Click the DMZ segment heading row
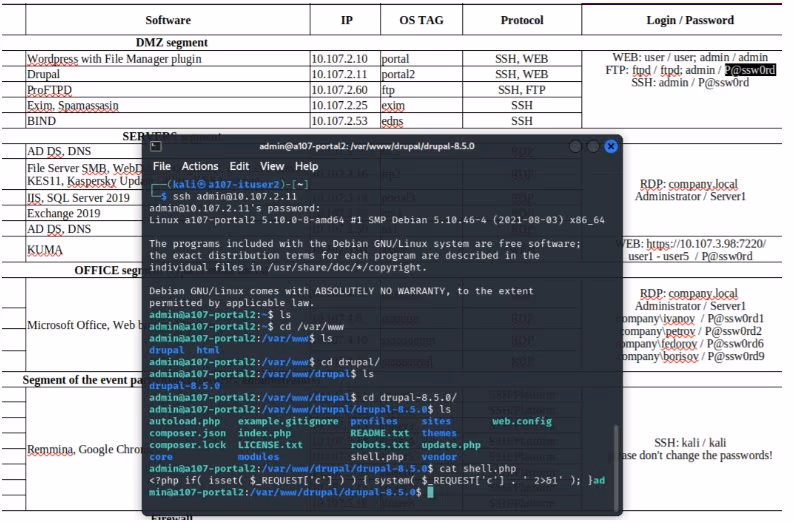 click(174, 43)
